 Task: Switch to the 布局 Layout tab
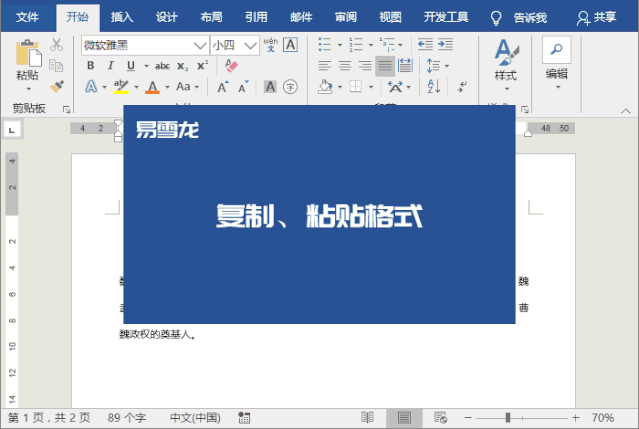212,17
